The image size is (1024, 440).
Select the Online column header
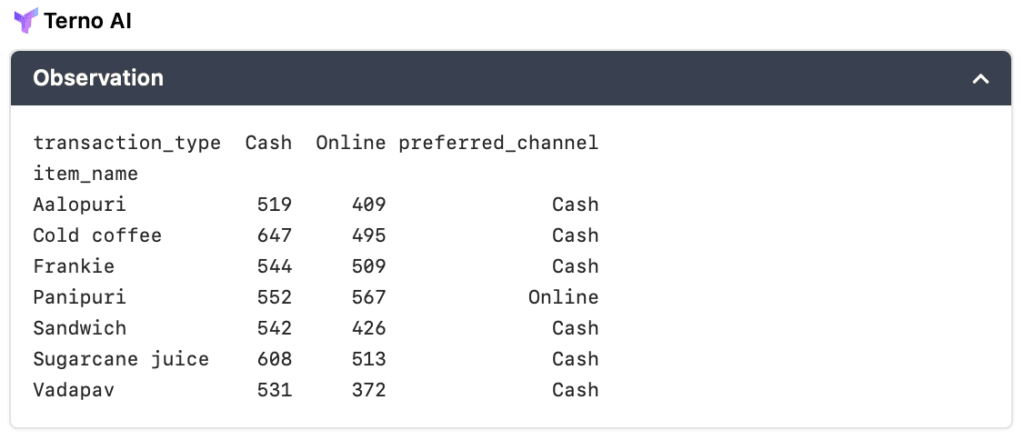click(x=350, y=143)
